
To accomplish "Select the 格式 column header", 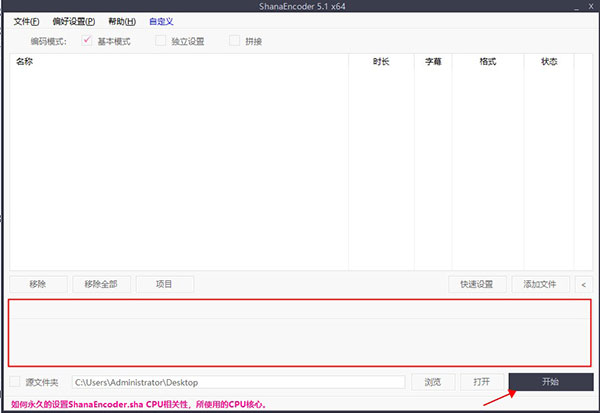I will tap(488, 62).
